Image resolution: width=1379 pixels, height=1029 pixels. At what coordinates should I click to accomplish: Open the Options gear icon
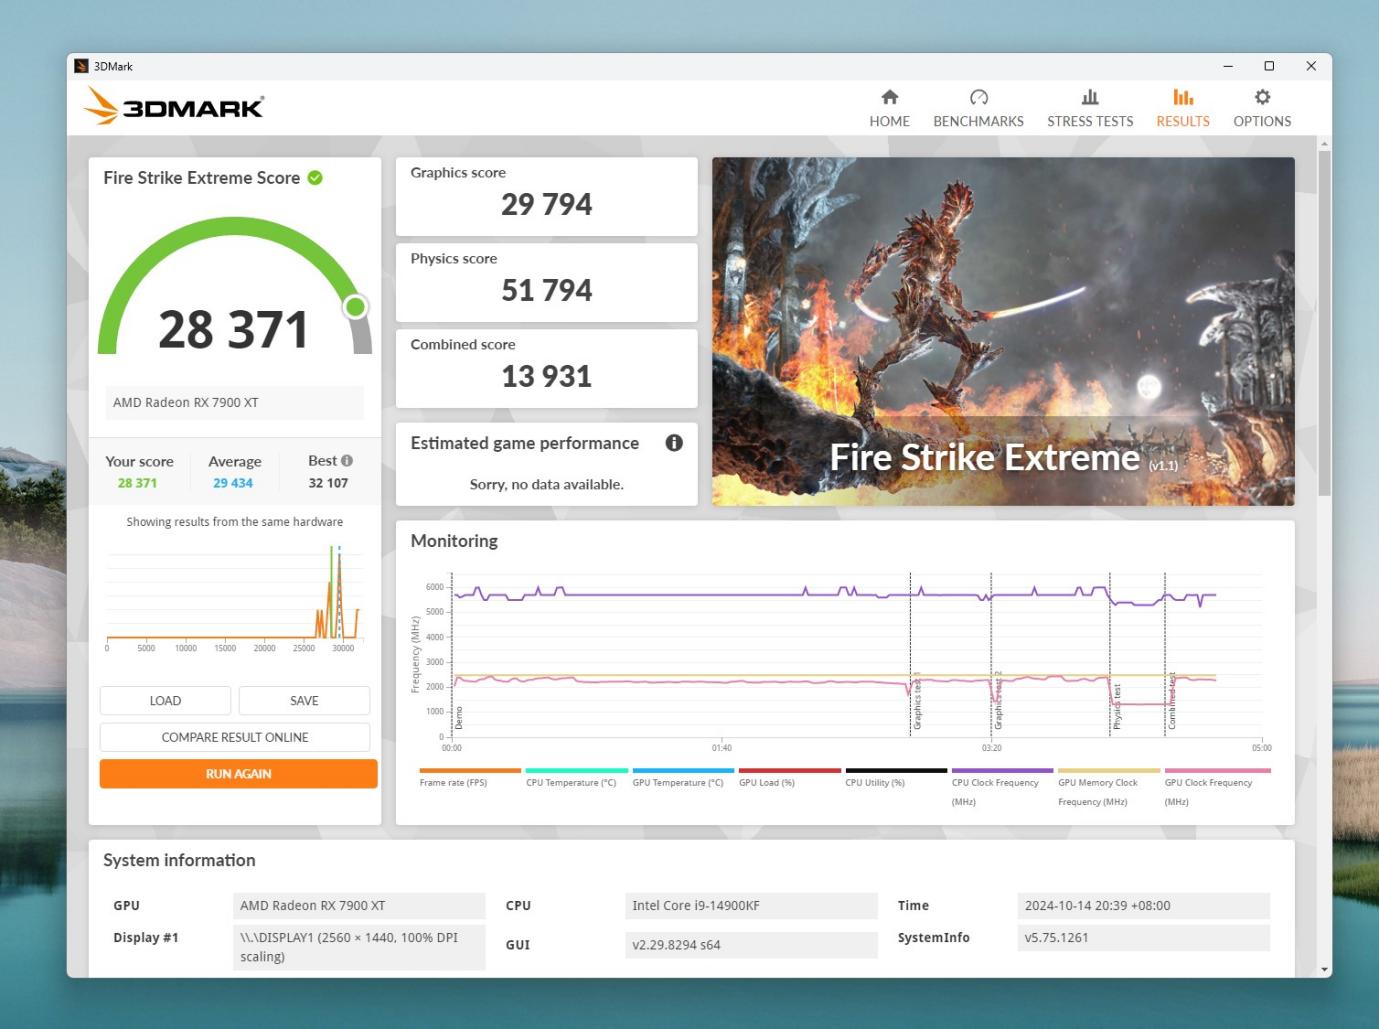(x=1262, y=97)
